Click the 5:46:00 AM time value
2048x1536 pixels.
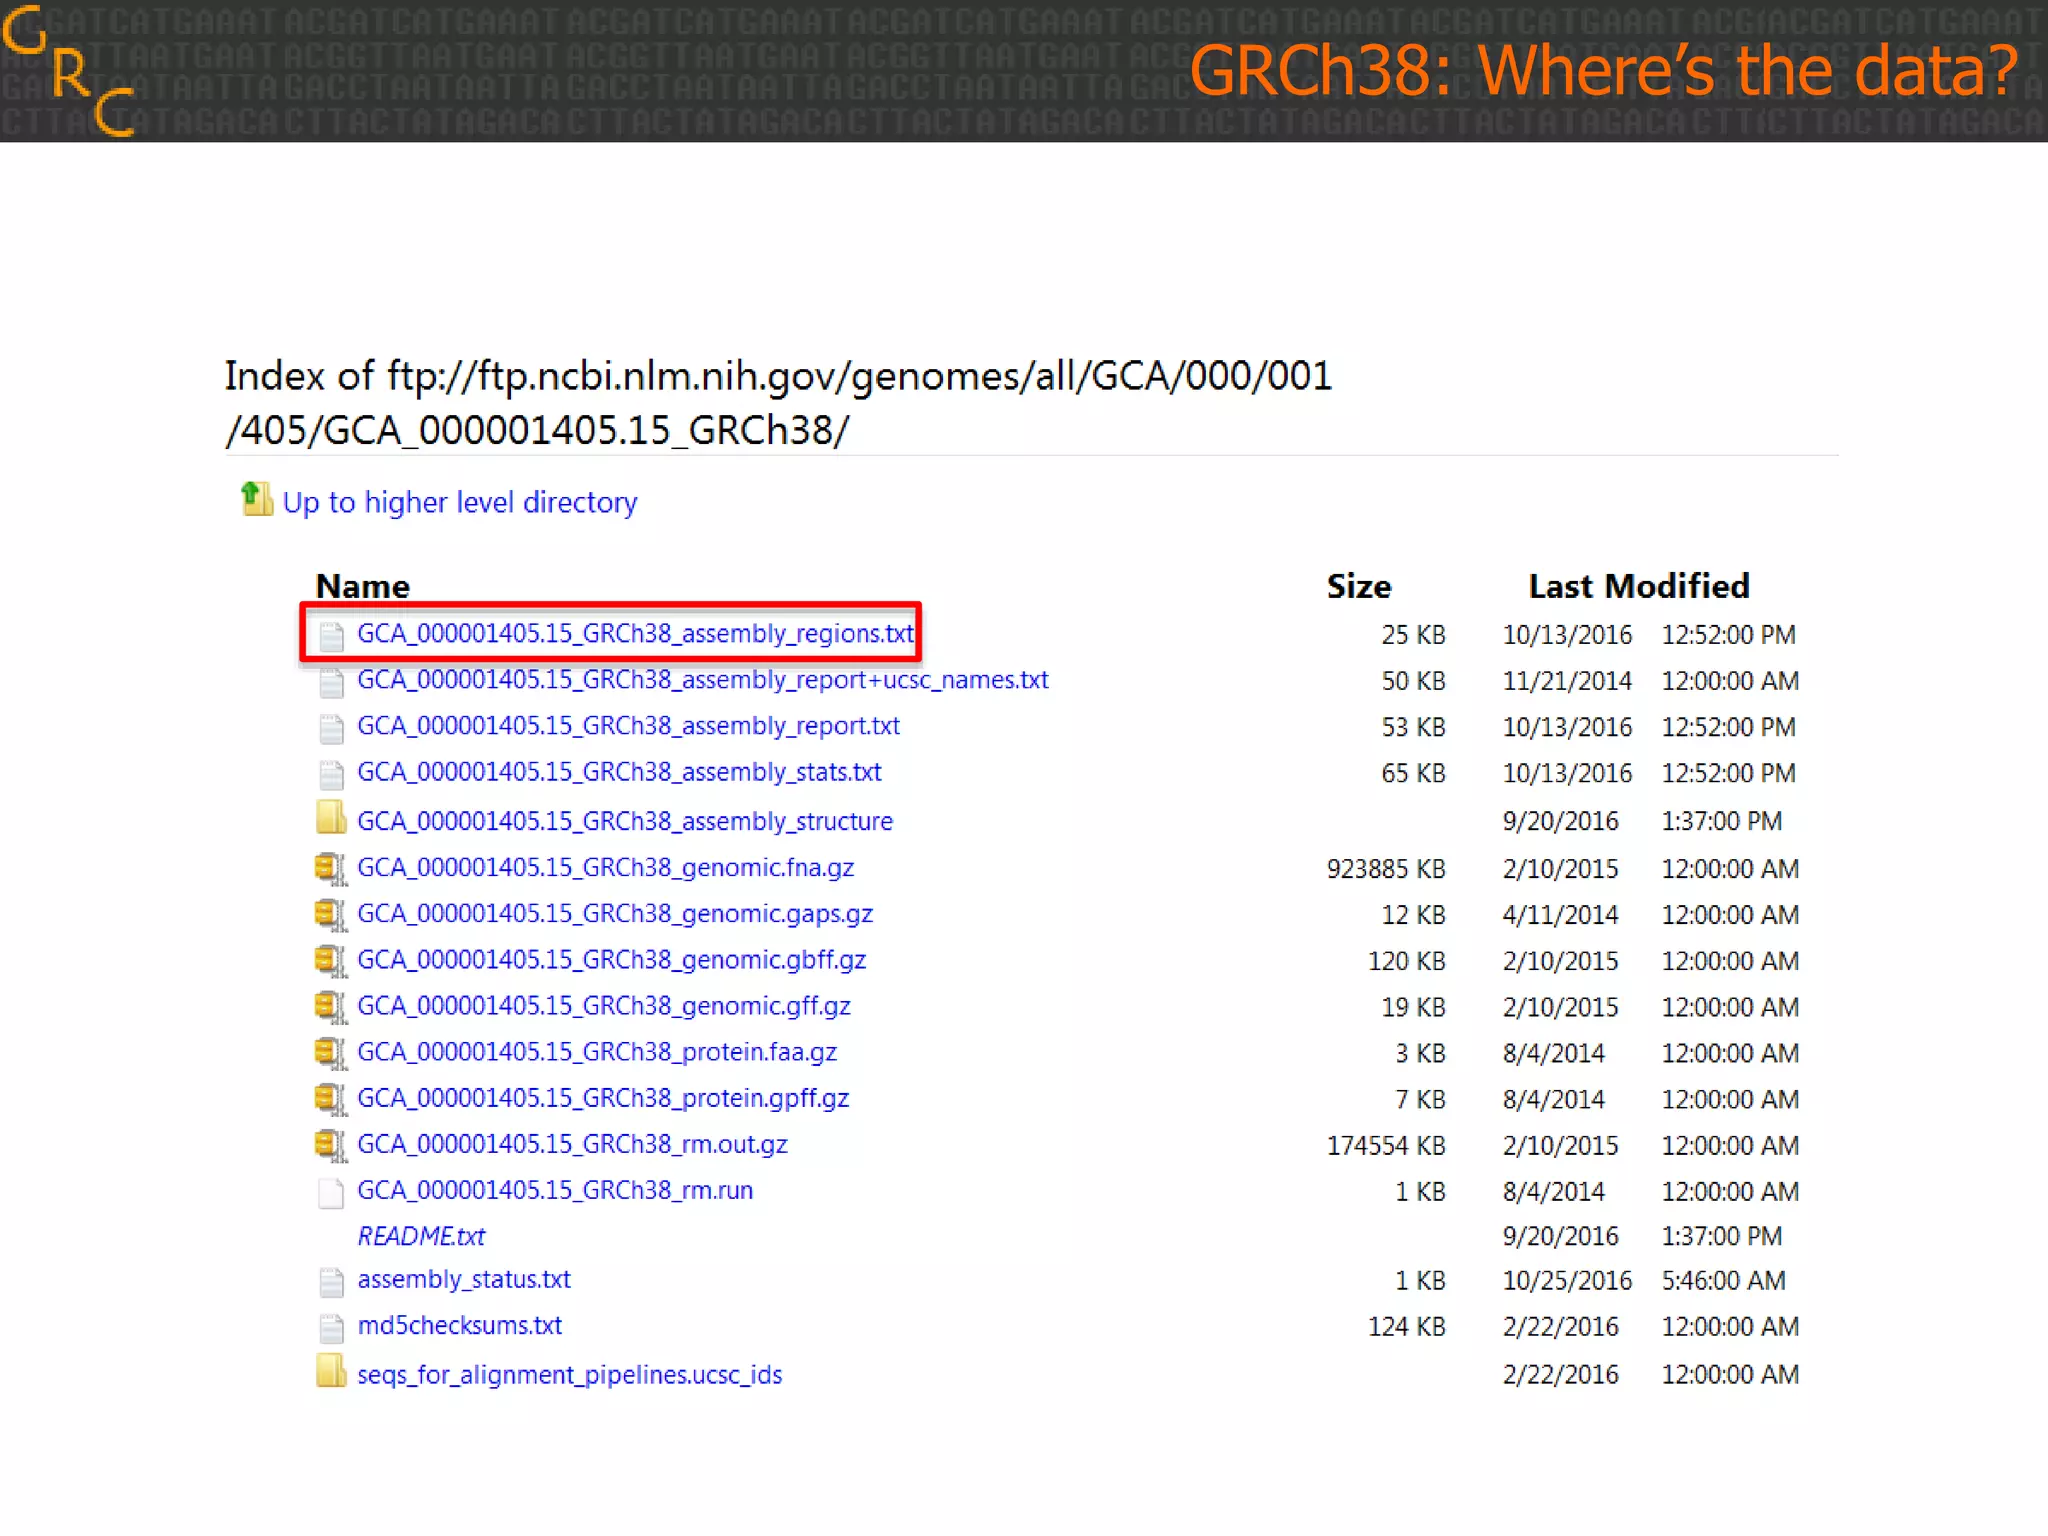point(1724,1281)
